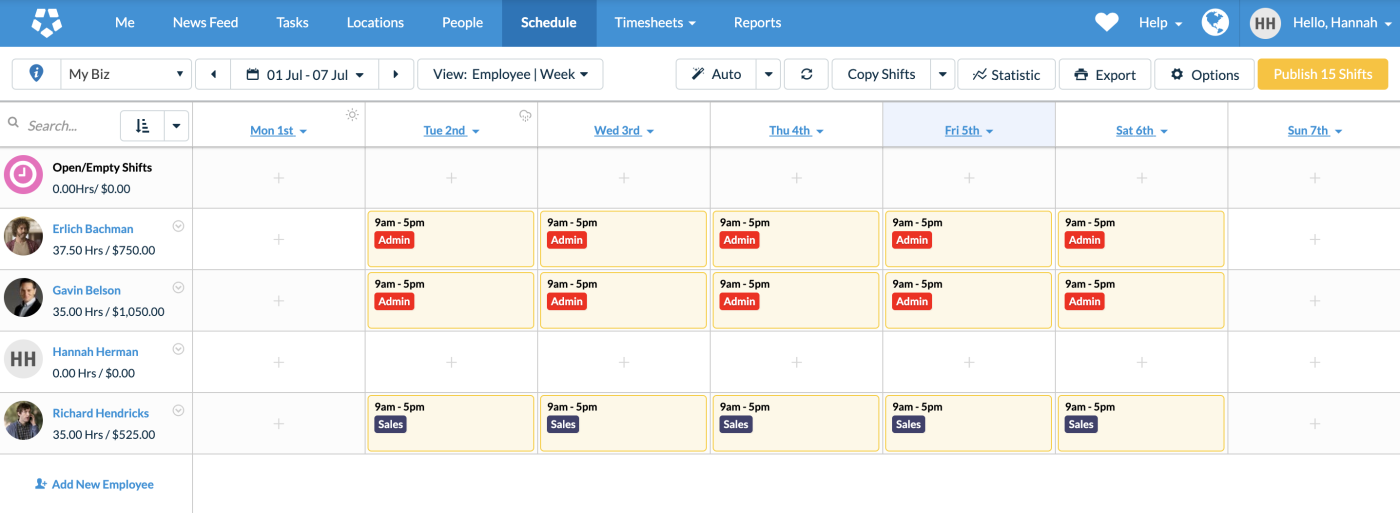Go to next week with right arrow

[x=396, y=74]
